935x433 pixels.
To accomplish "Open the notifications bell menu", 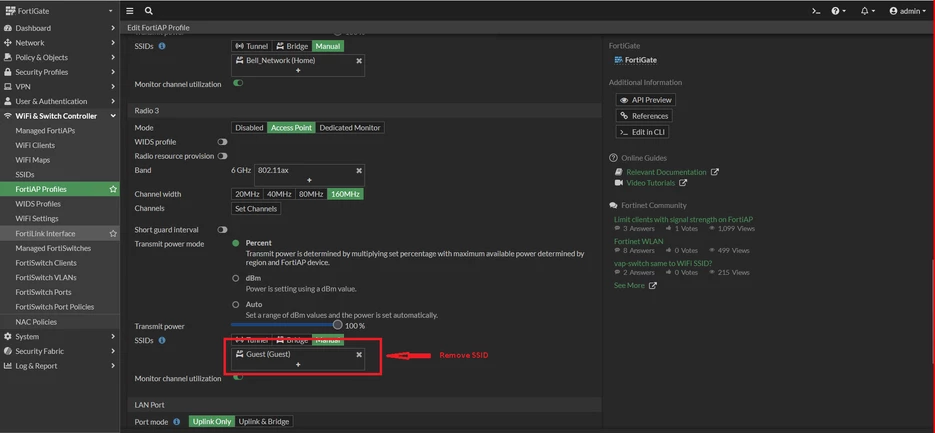I will click(868, 11).
